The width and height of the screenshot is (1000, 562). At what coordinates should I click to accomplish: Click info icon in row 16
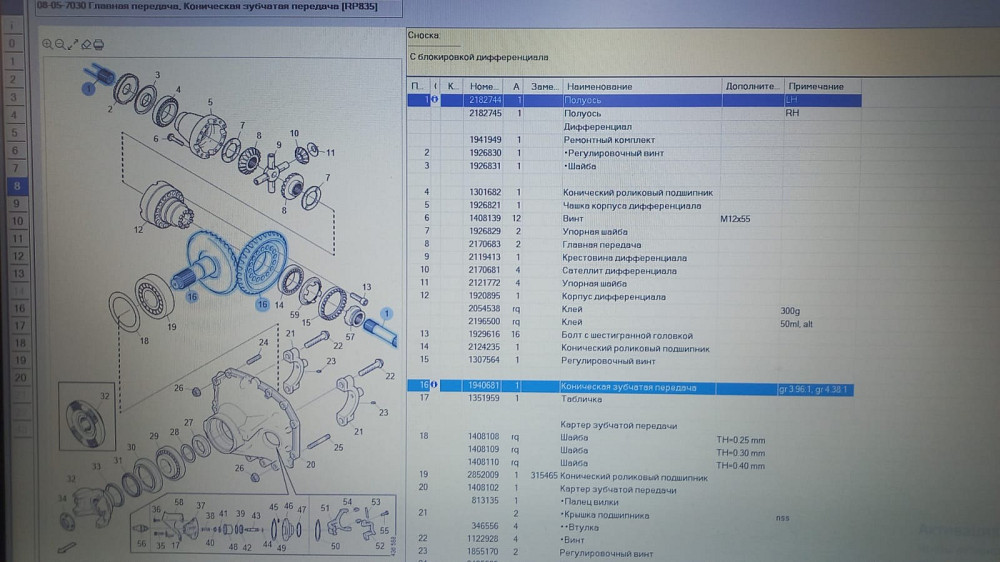[436, 386]
